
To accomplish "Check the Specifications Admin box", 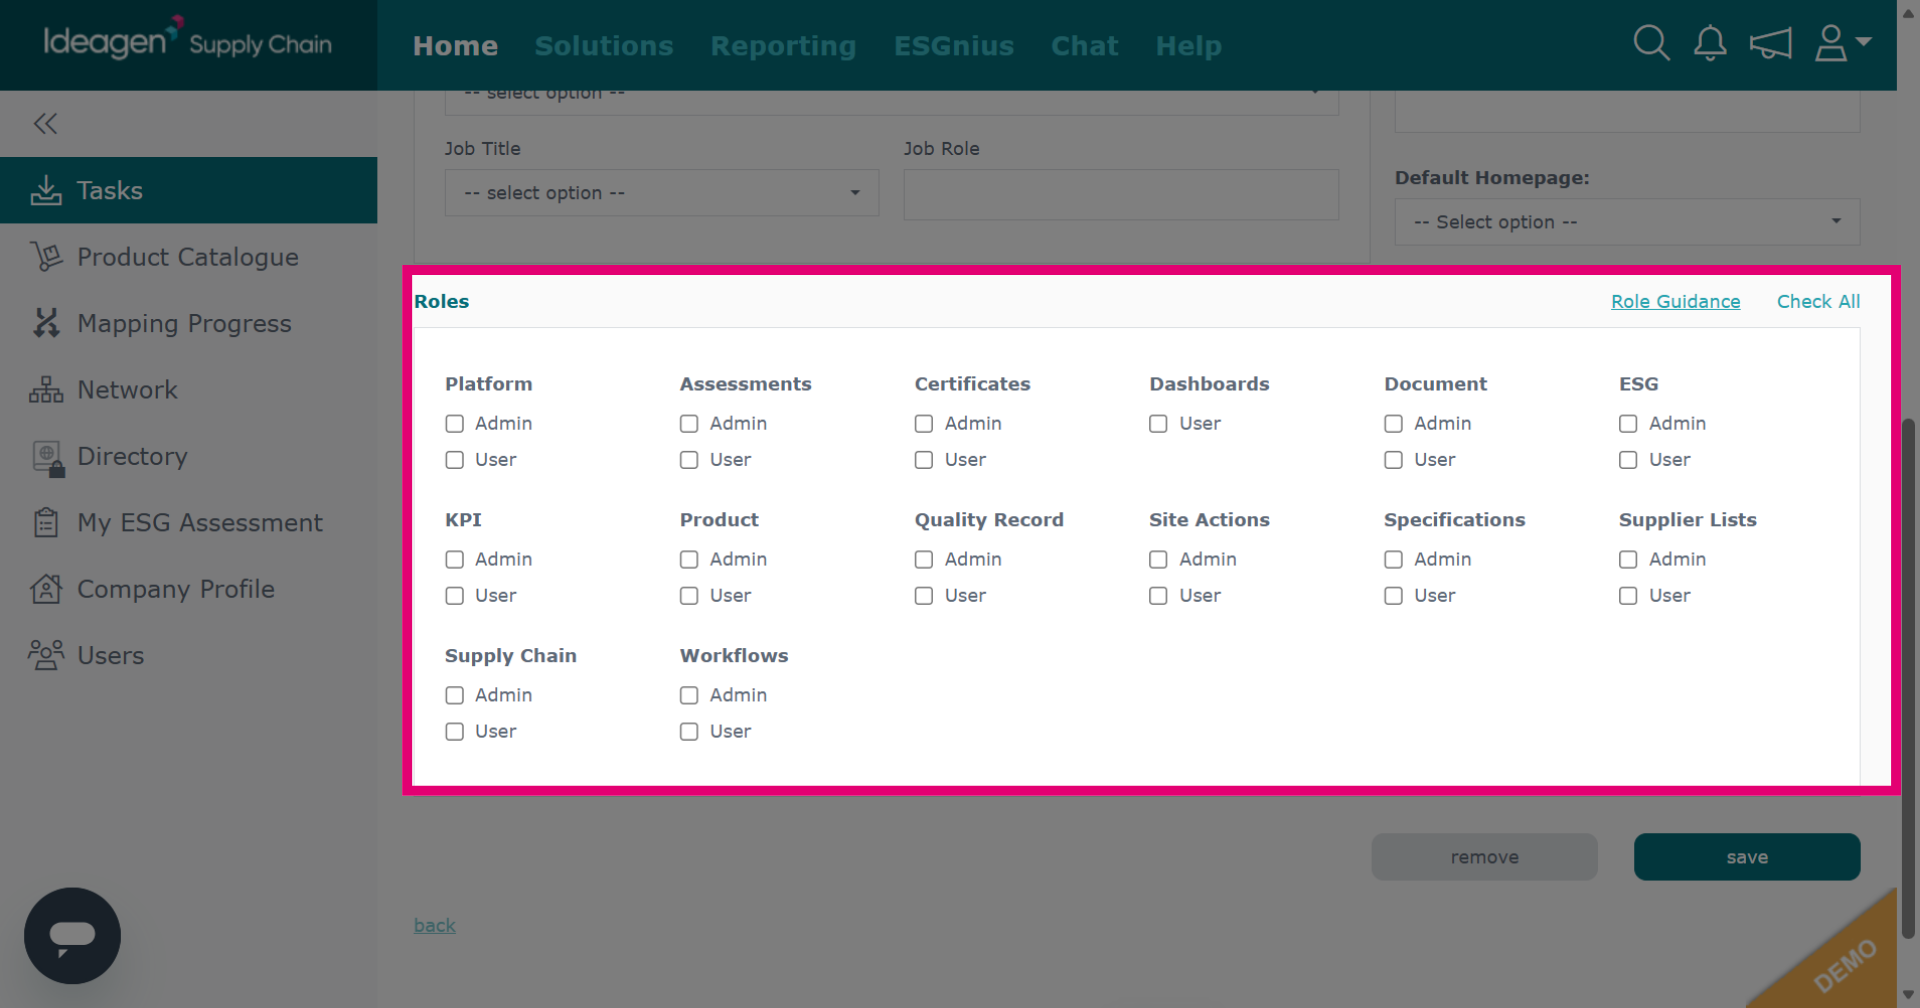I will coord(1393,560).
